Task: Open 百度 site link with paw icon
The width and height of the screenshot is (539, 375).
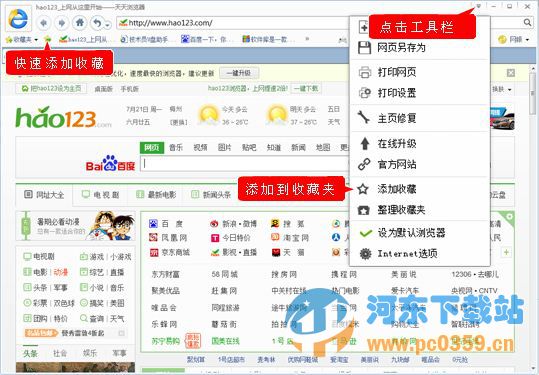Action: tap(166, 224)
